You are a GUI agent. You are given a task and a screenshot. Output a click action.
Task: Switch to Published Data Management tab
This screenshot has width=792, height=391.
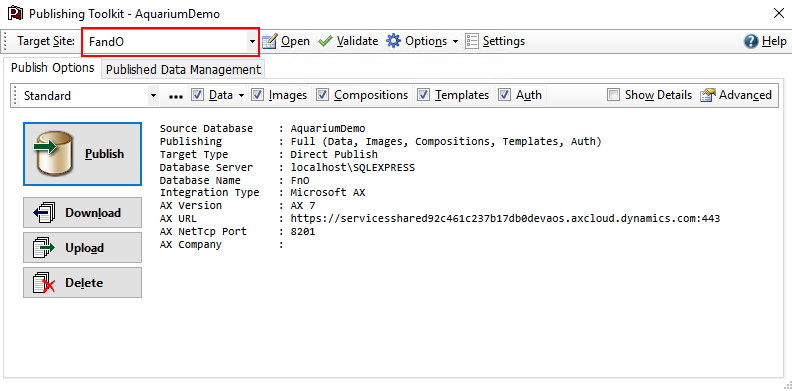(x=183, y=70)
